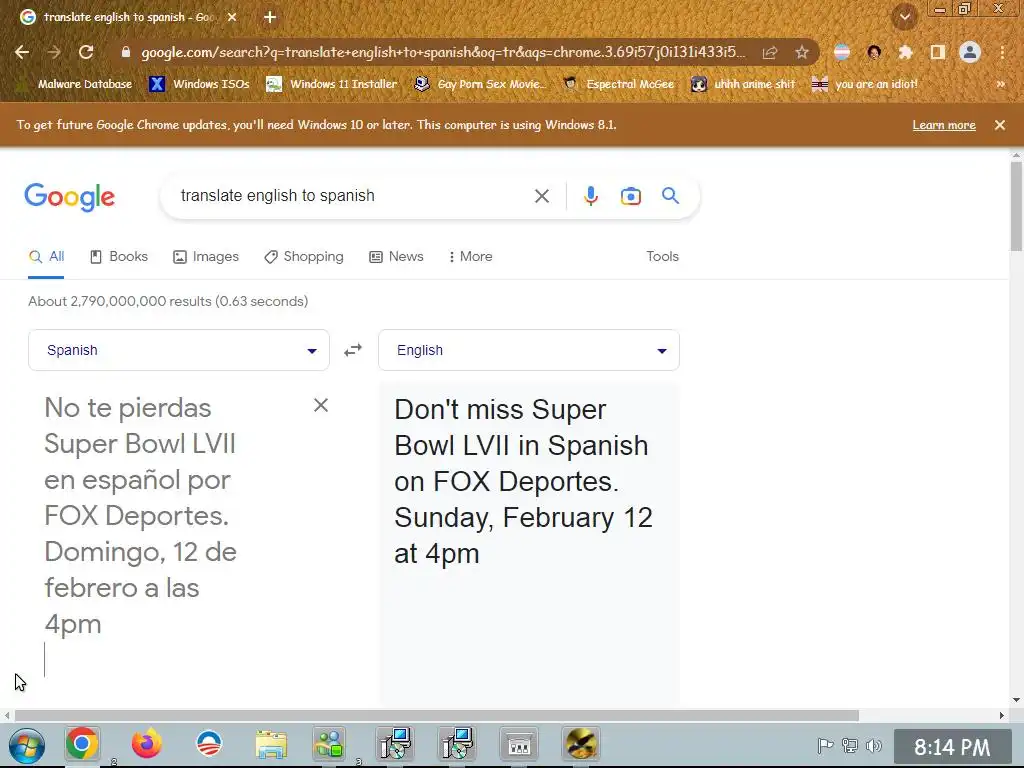Click the English translation output

pyautogui.click(x=523, y=481)
